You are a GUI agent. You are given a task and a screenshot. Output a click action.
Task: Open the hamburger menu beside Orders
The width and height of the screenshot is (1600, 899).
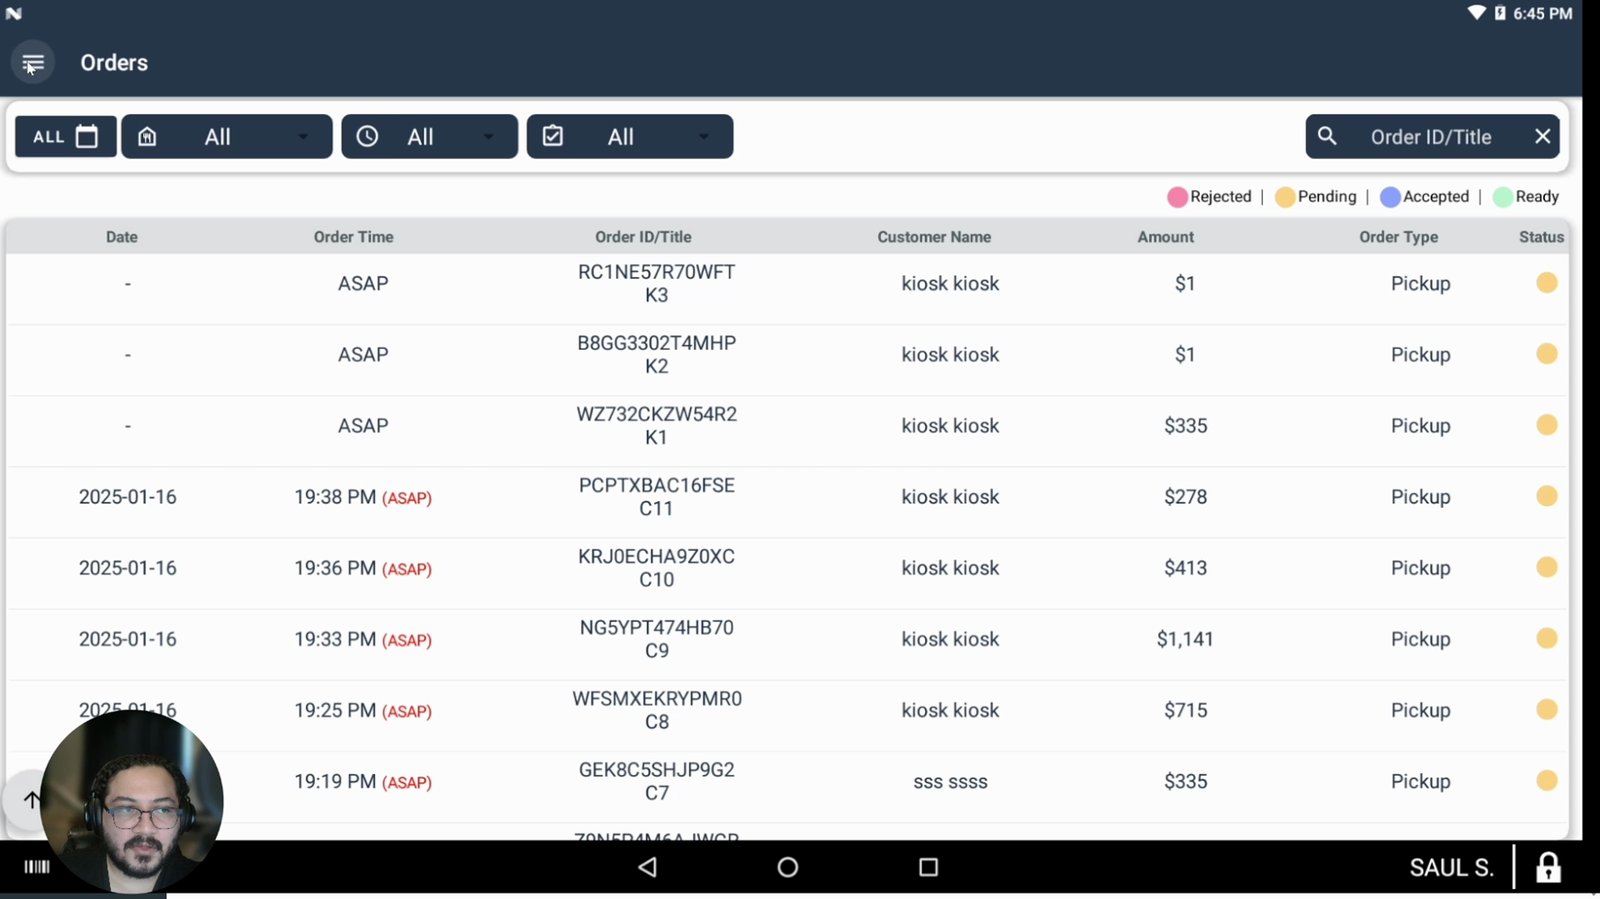(x=33, y=63)
